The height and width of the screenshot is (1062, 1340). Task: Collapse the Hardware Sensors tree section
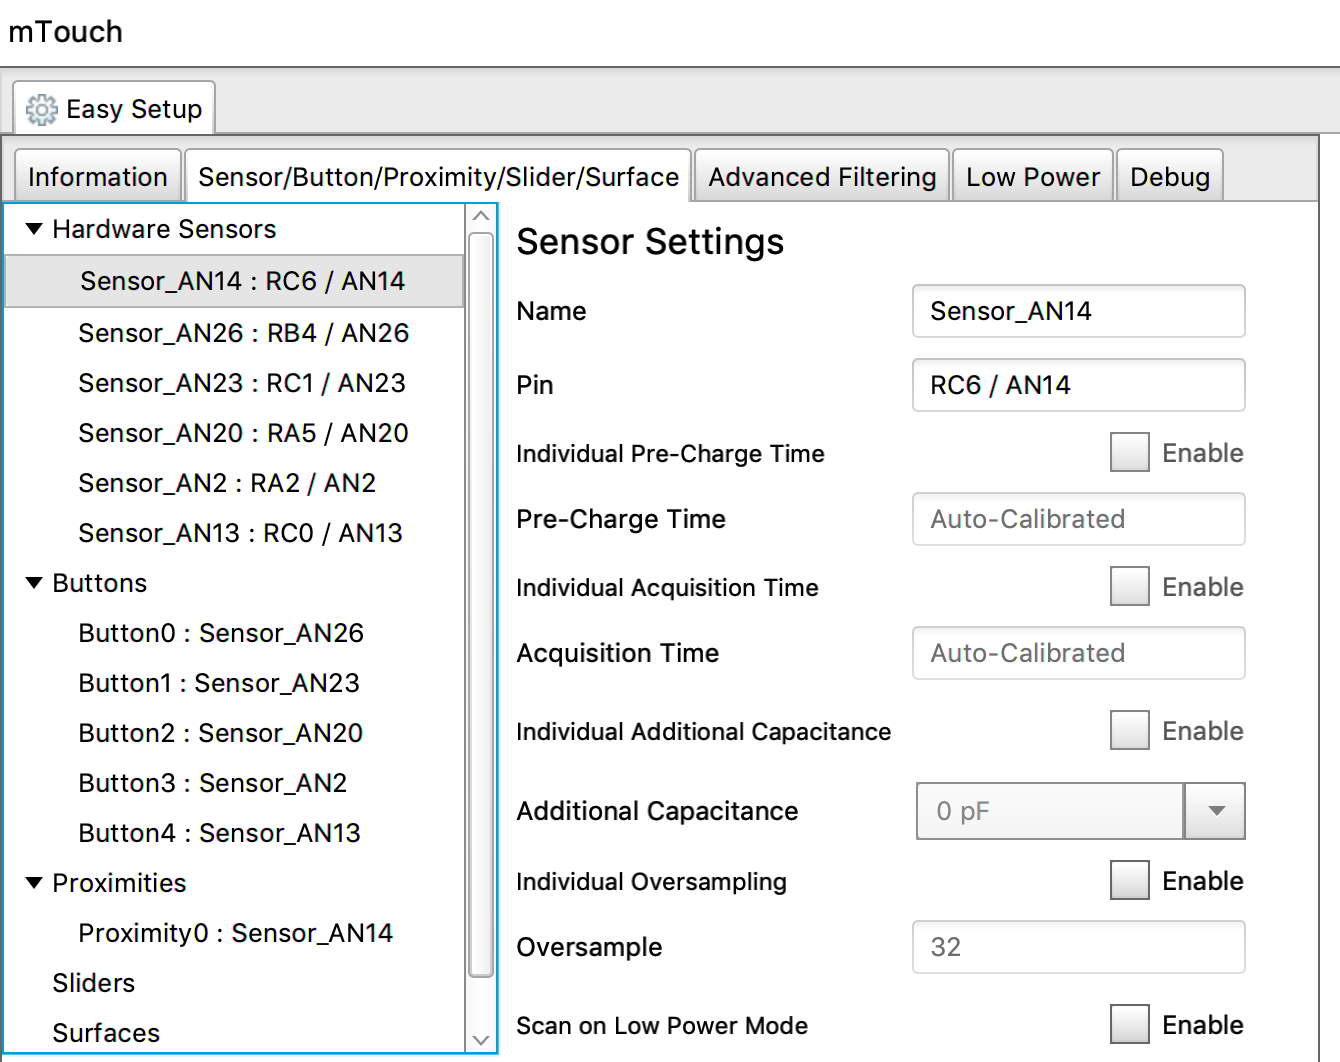click(x=34, y=229)
